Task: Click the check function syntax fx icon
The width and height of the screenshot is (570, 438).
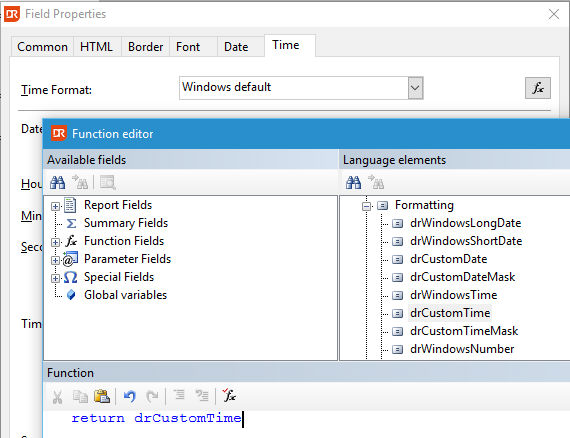Action: 229,395
